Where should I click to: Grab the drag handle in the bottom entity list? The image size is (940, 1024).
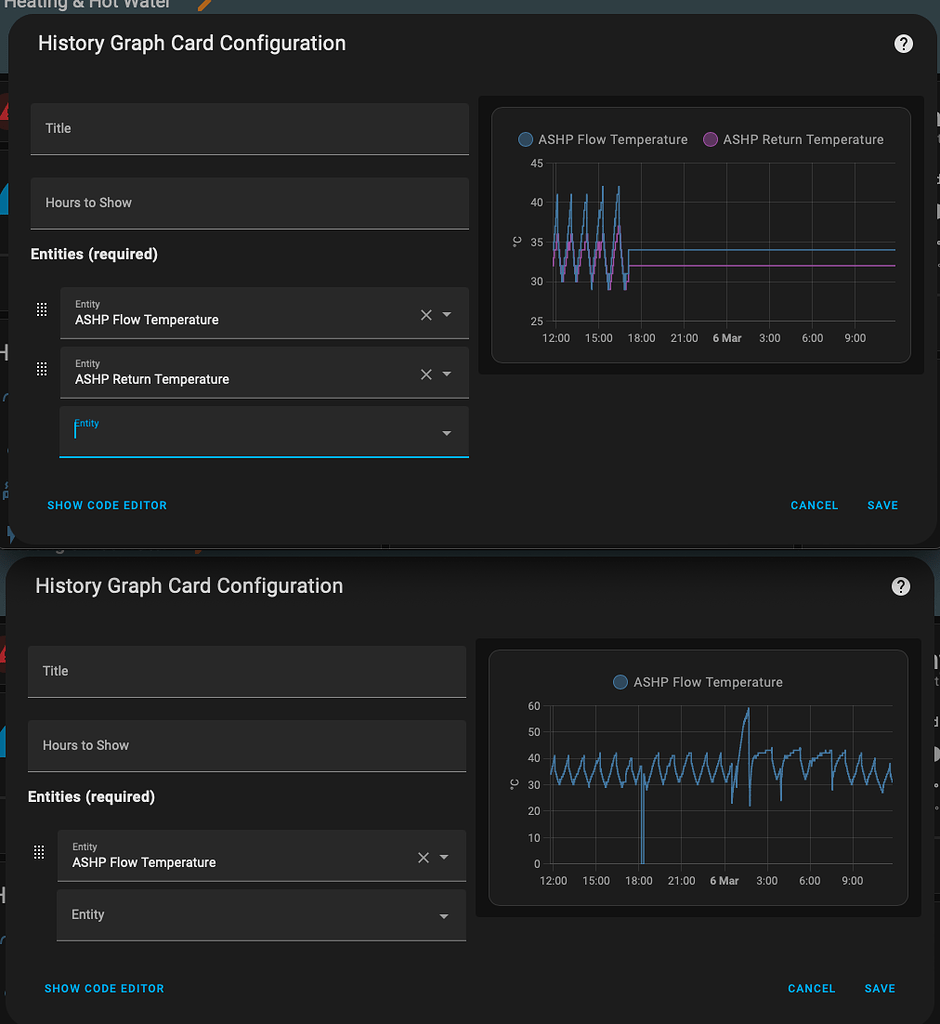39,852
